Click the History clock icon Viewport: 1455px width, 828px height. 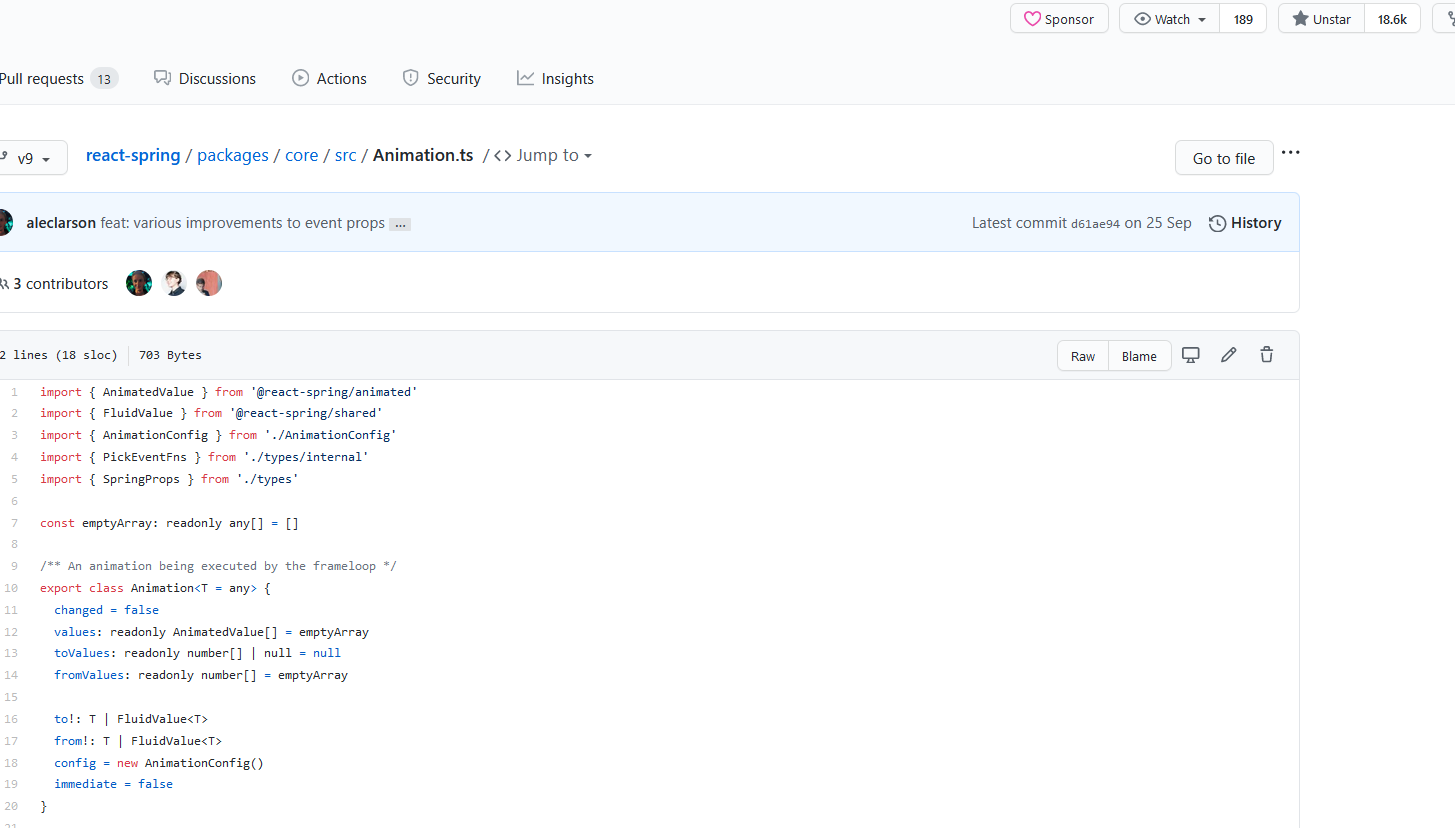pyautogui.click(x=1217, y=223)
